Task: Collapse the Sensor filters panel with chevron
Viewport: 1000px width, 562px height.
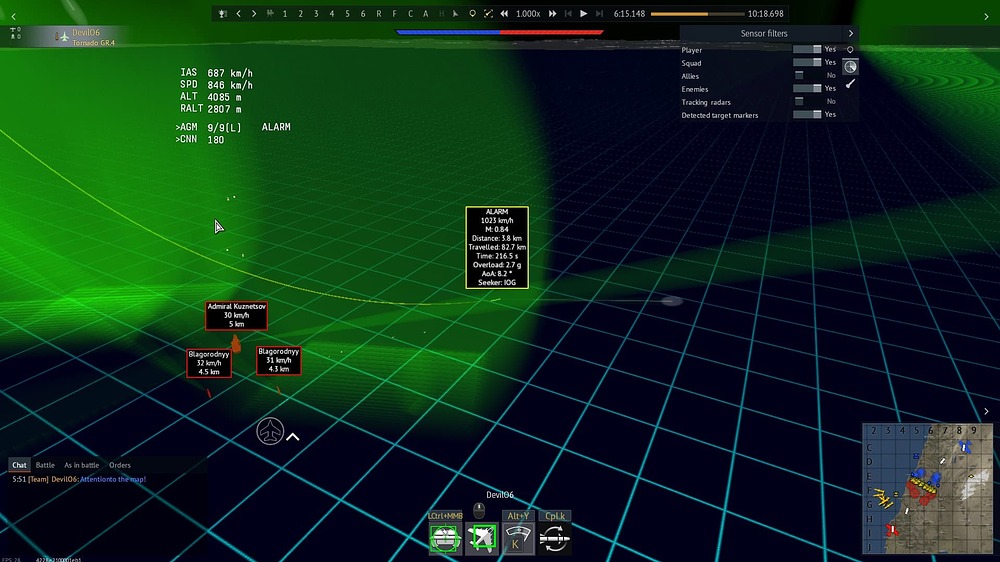Action: 851,33
